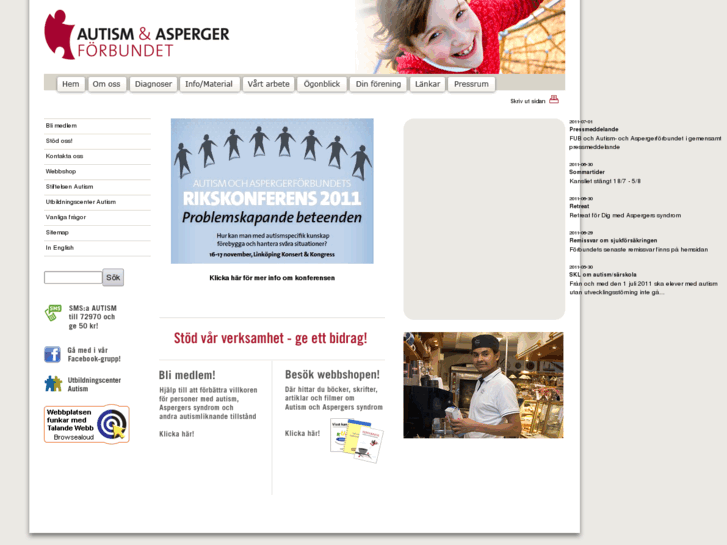Click the Rikskonferens 2011 banner image
The height and width of the screenshot is (545, 727).
(x=272, y=191)
